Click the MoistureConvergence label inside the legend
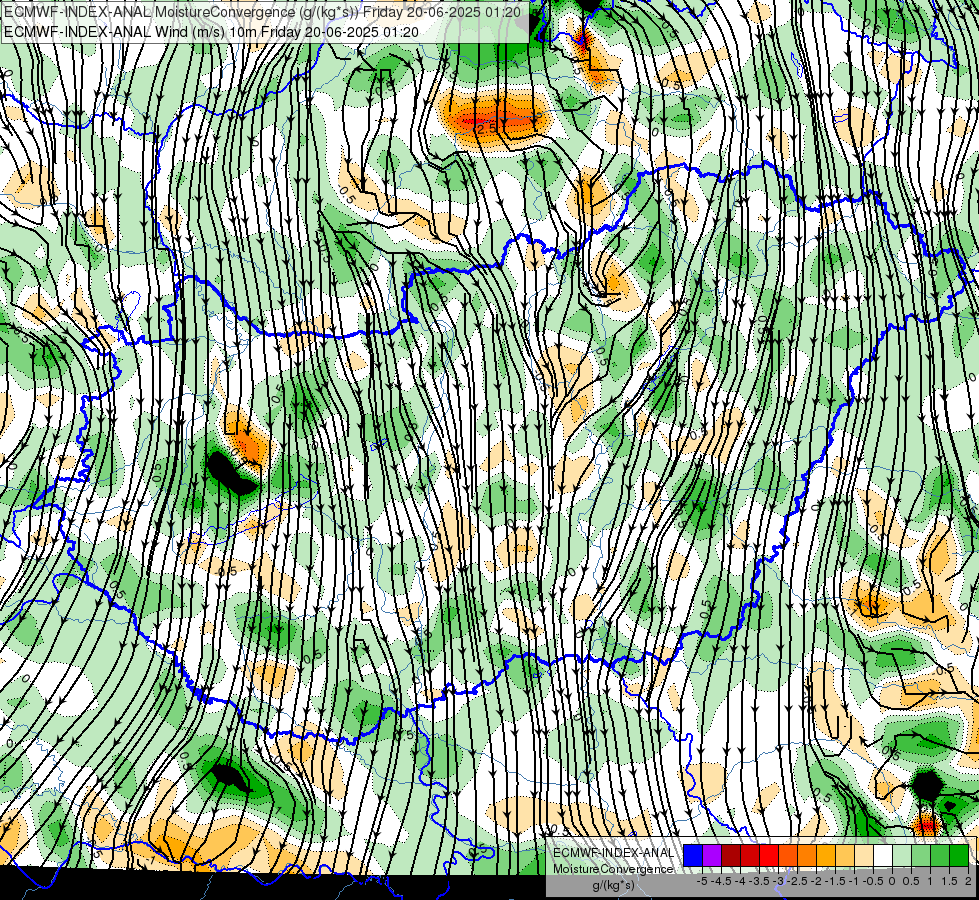979x900 pixels. point(613,869)
